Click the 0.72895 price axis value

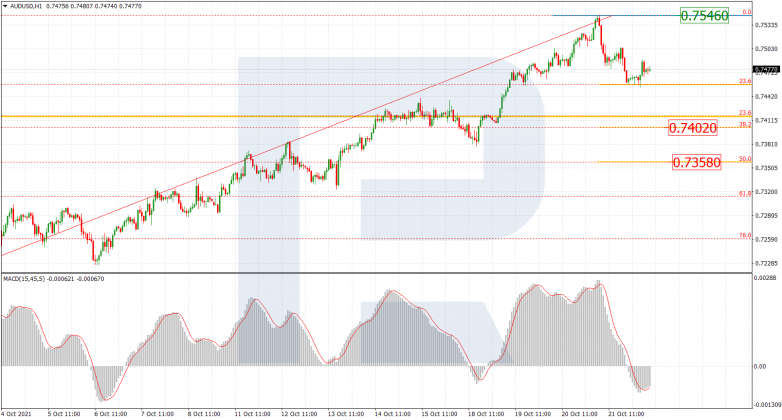click(767, 215)
